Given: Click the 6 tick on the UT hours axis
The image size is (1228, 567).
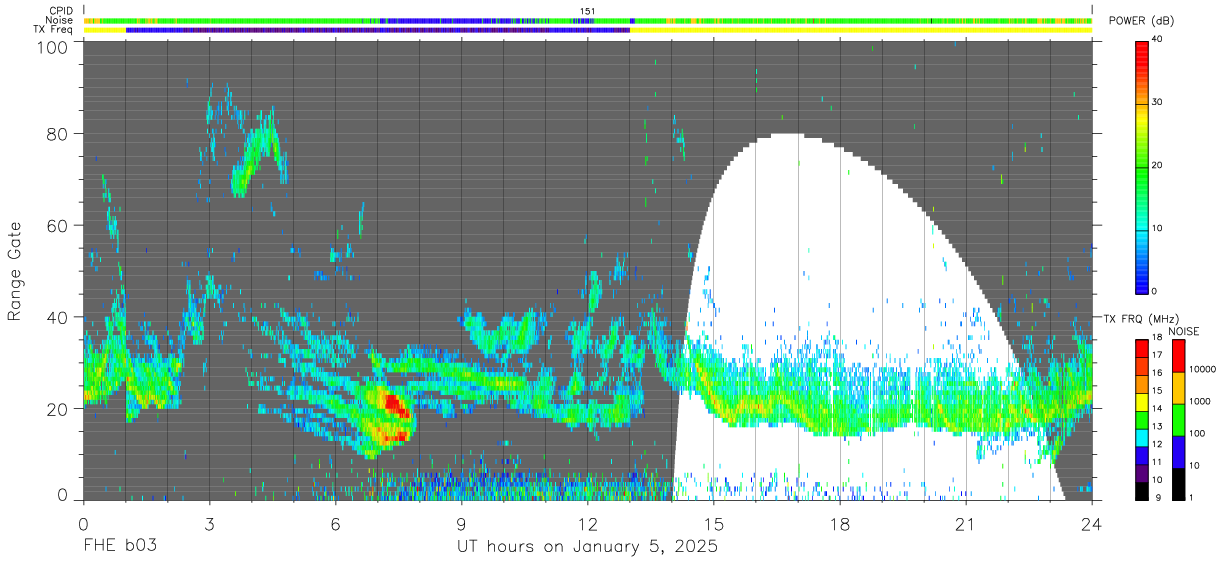Looking at the screenshot, I should [x=336, y=524].
